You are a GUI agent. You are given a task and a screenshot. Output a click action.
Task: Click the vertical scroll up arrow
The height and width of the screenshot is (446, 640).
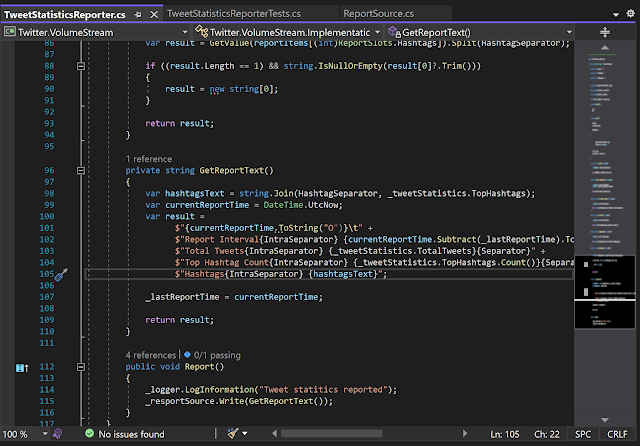605,48
